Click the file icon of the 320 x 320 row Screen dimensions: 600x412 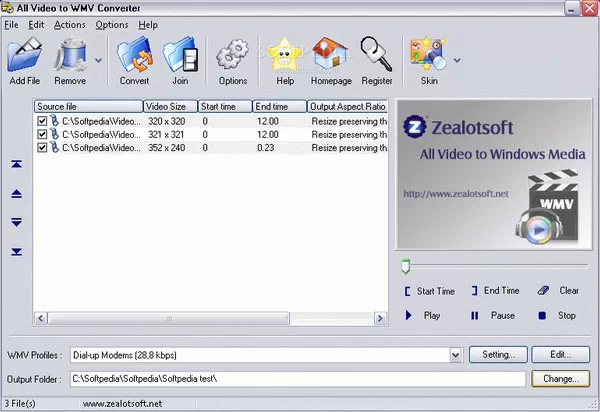pyautogui.click(x=54, y=121)
